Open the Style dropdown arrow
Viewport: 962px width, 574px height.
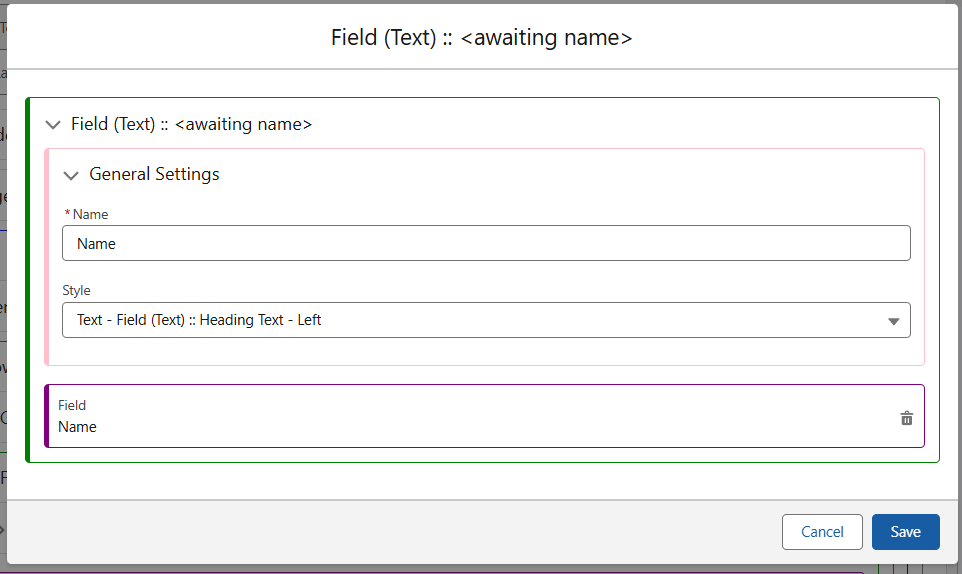point(893,321)
